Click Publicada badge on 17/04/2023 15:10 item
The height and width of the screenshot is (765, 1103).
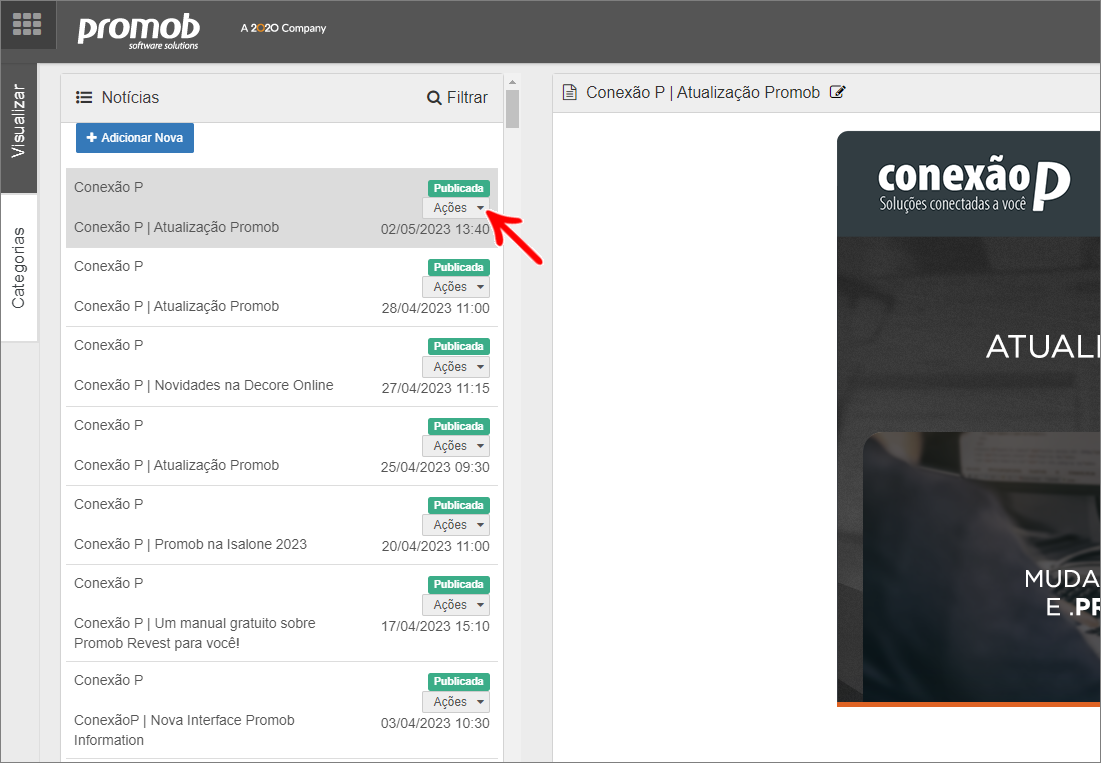point(459,584)
